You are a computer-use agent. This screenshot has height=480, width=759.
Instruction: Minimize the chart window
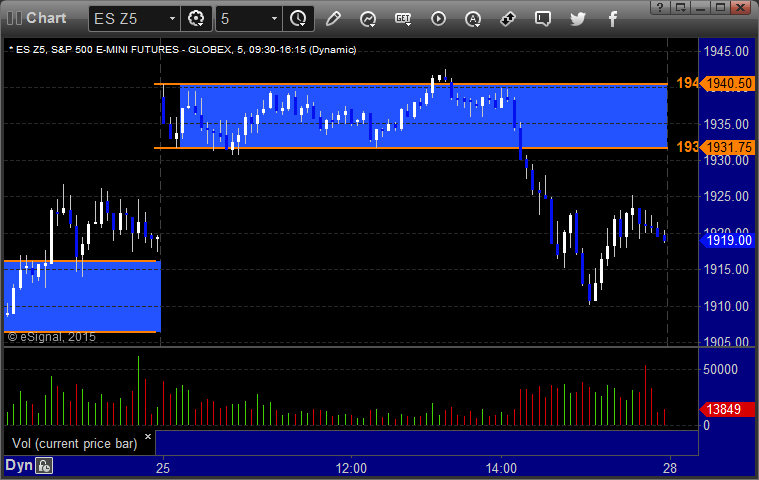(700, 7)
